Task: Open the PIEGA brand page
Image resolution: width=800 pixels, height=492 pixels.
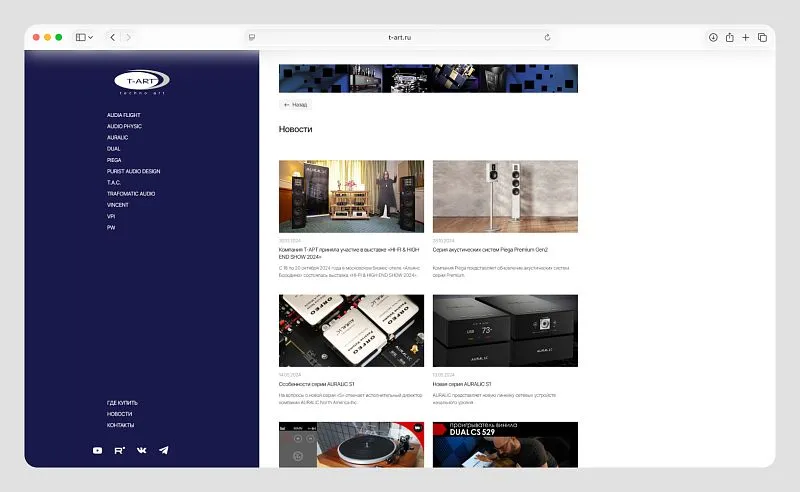Action: tap(114, 160)
